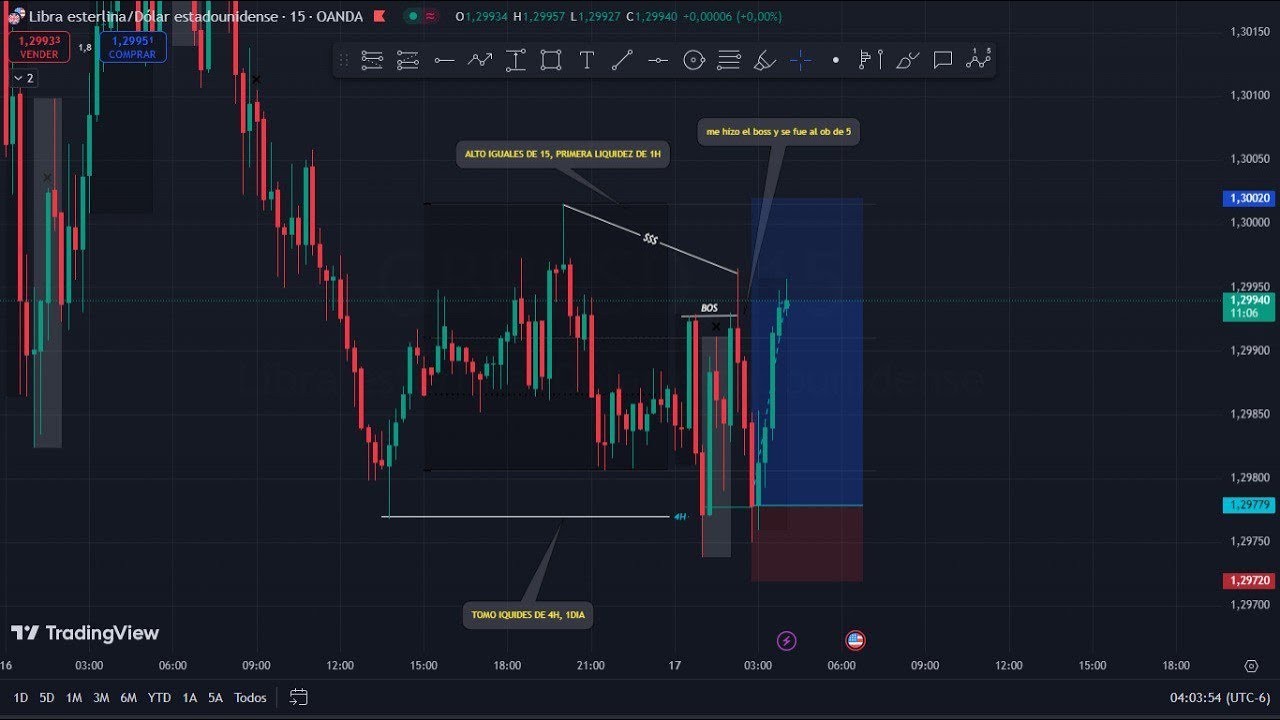Click the 1,29720 stop-loss price label
The width and height of the screenshot is (1280, 720).
click(1249, 580)
